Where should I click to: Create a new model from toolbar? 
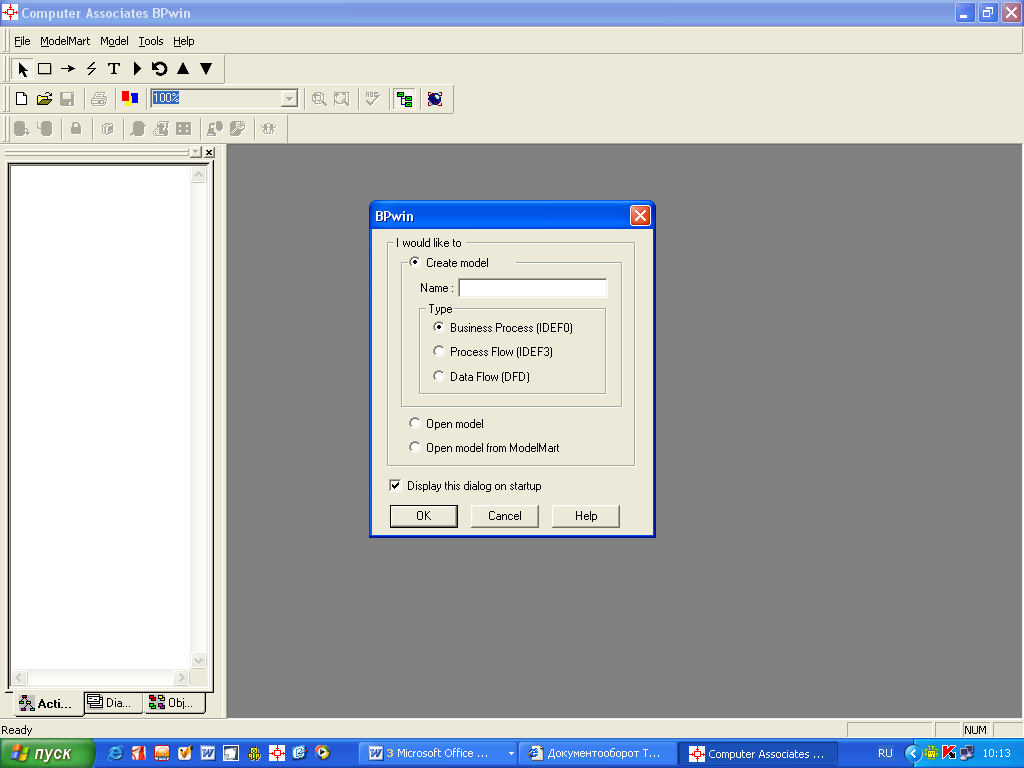(22, 99)
